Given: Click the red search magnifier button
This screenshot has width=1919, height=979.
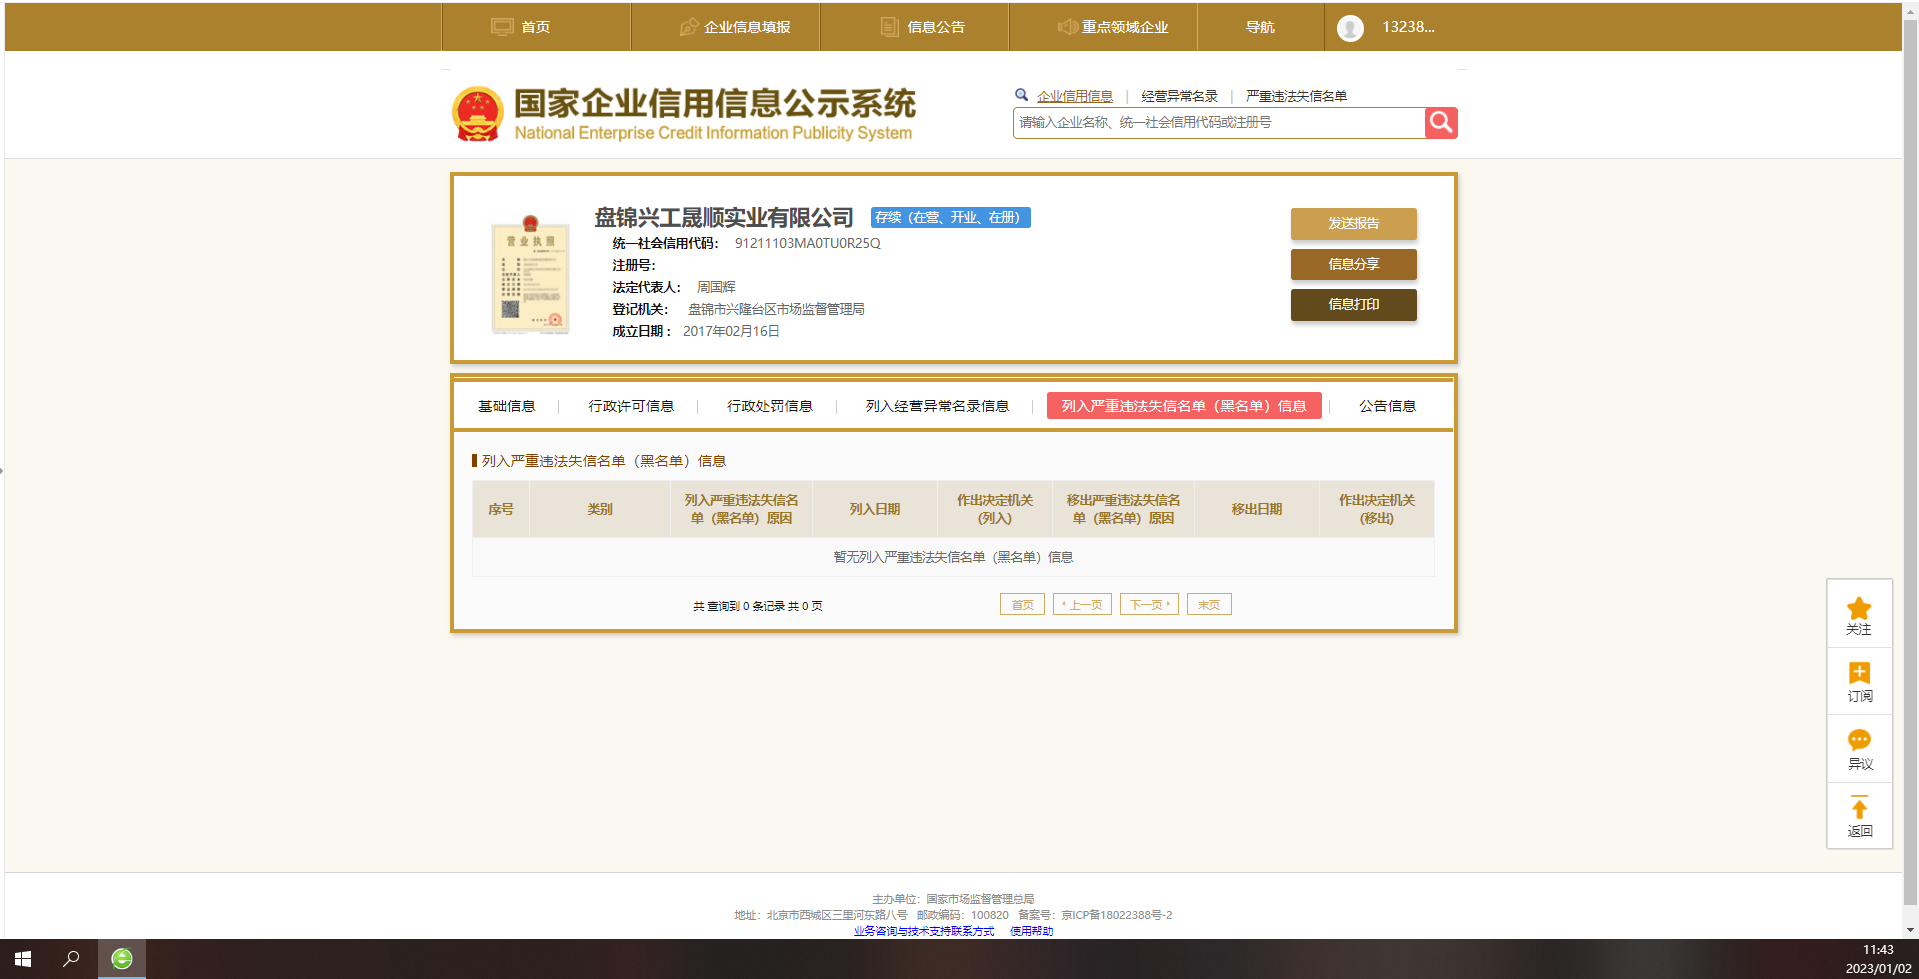Looking at the screenshot, I should point(1441,123).
